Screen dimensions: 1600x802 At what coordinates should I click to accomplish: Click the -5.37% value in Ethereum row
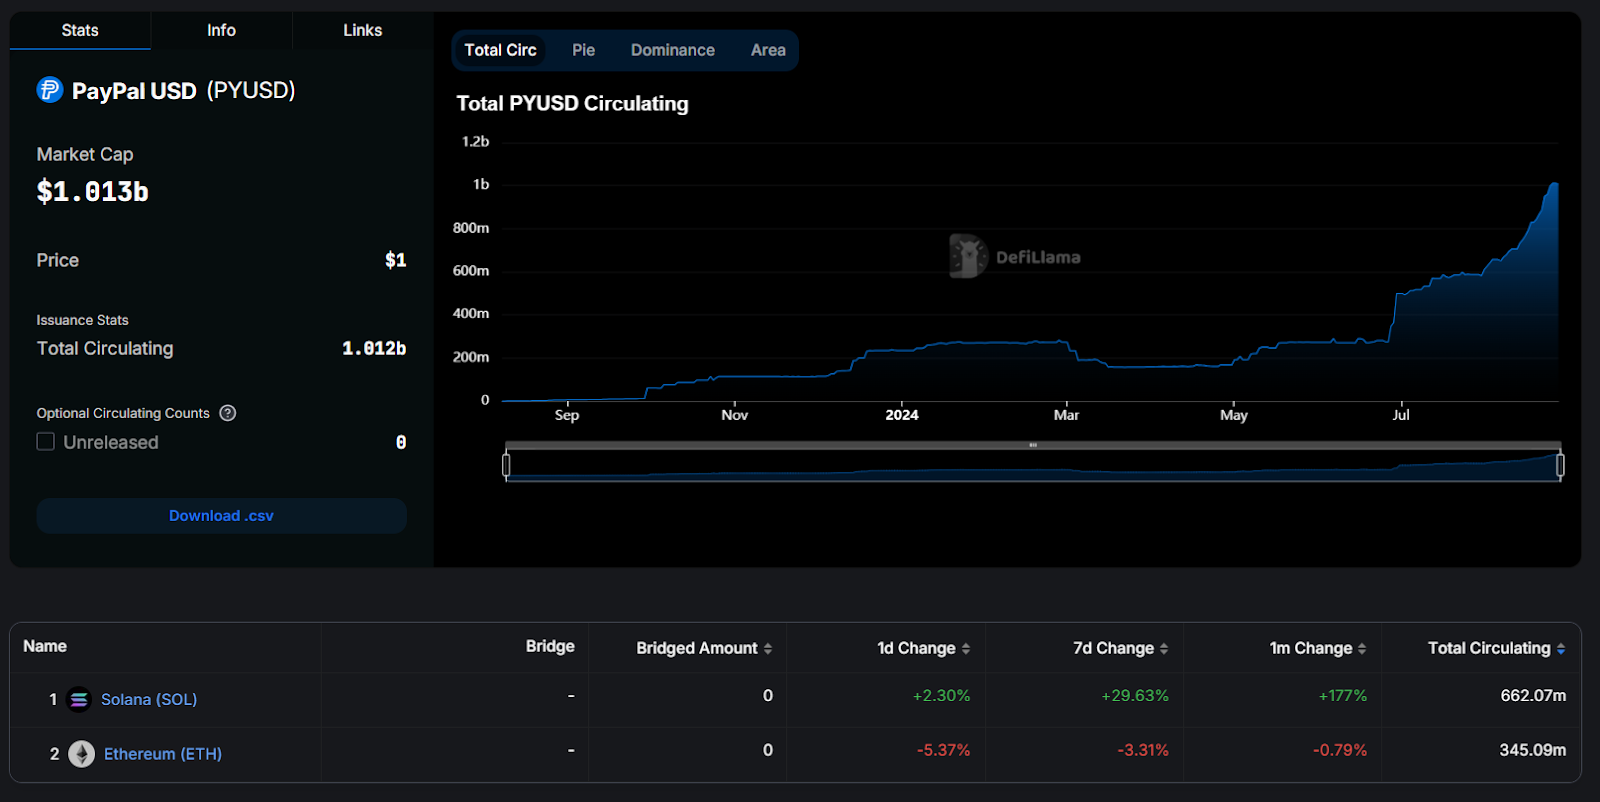943,750
